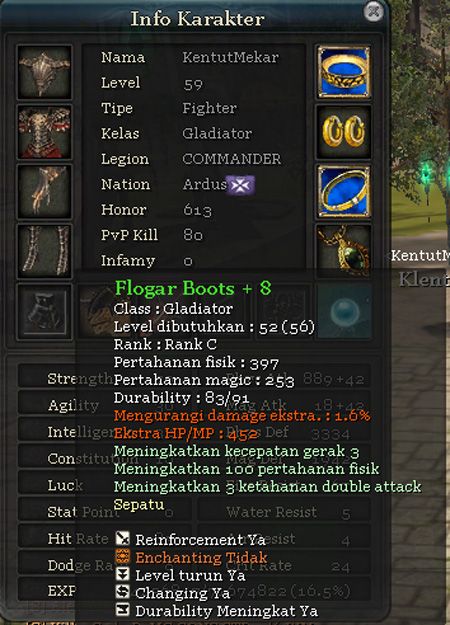Screen dimensions: 450x625
Task: Click the Changing property icon
Action: 122,592
